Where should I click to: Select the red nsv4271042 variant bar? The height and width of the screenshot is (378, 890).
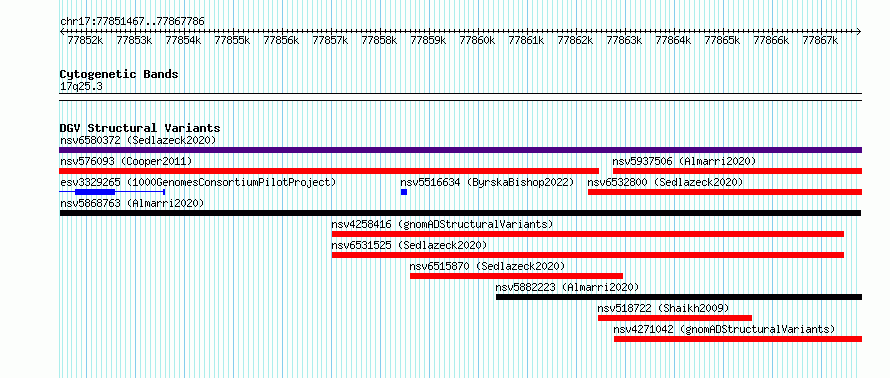738,339
